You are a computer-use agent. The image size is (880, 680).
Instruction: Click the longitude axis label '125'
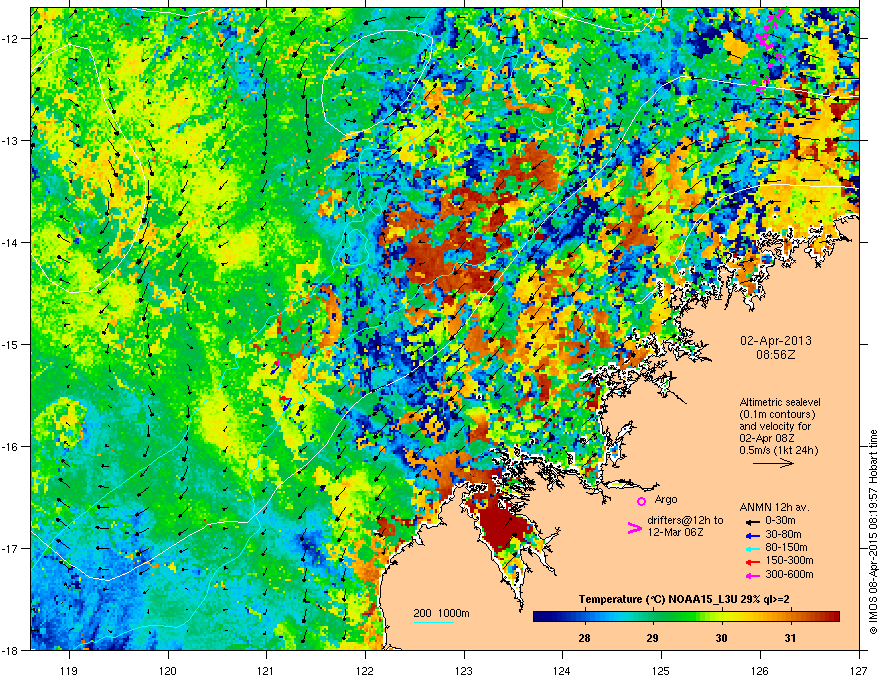coord(661,671)
